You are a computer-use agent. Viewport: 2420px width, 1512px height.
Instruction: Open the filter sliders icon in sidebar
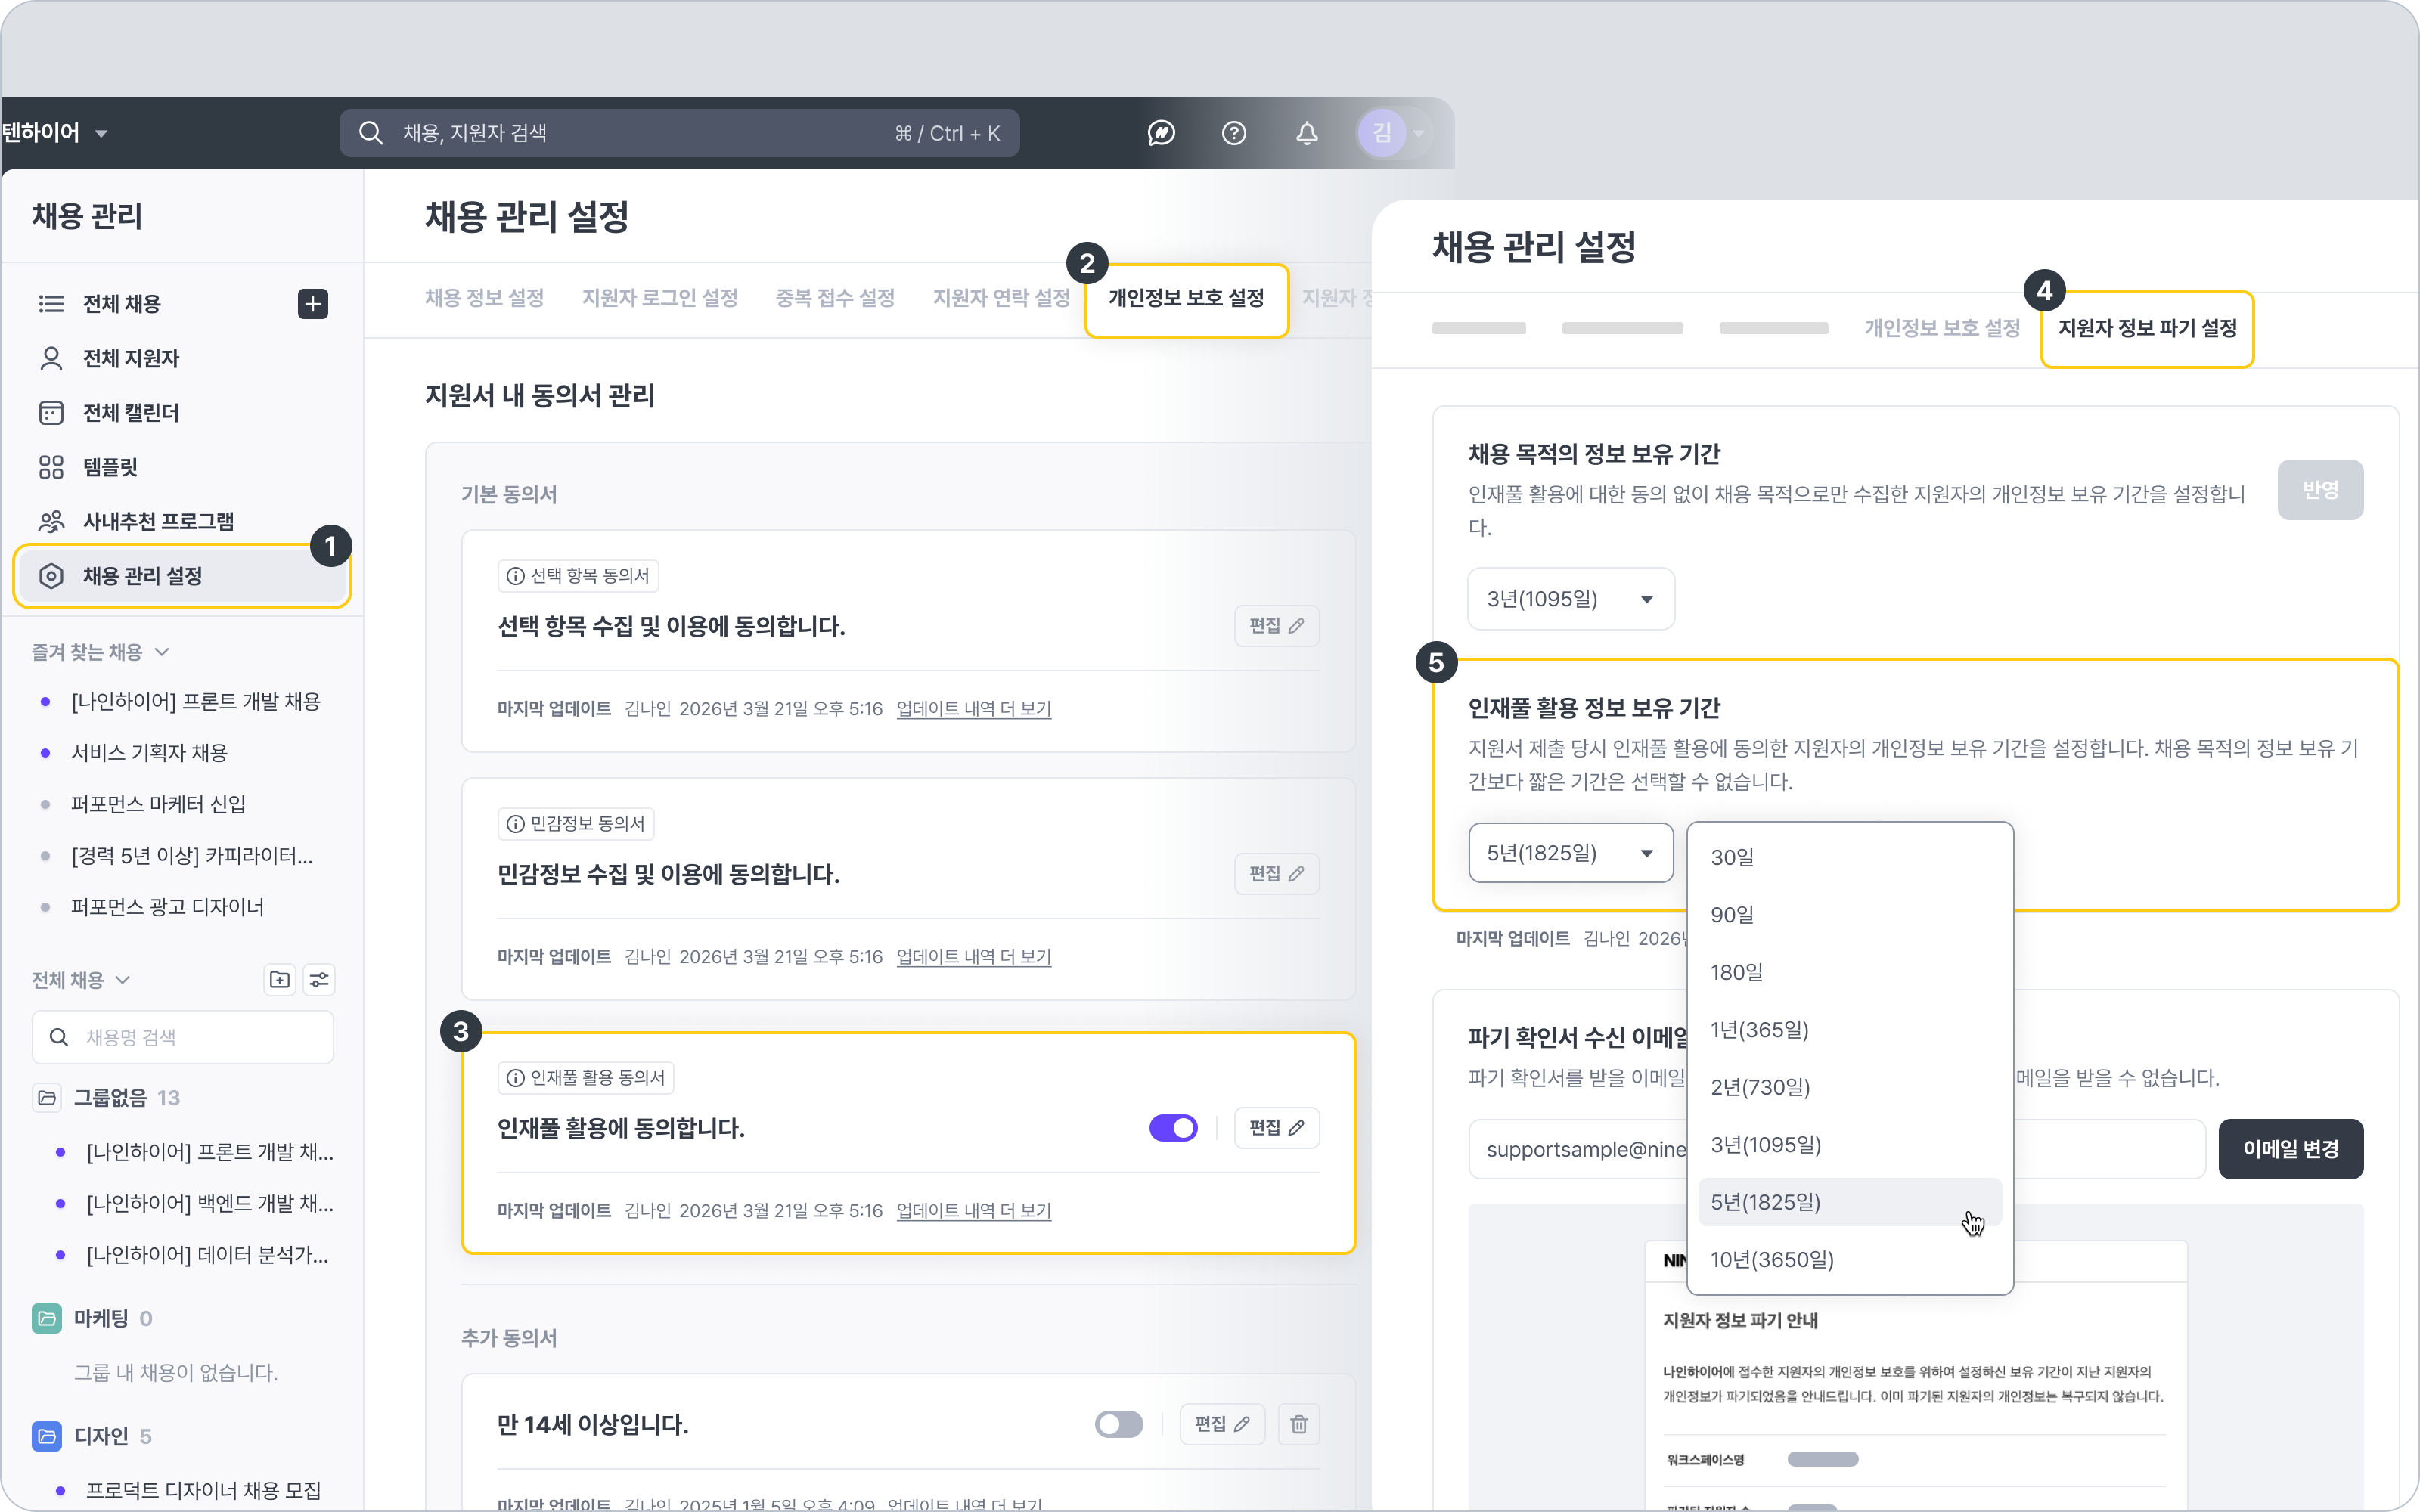(x=319, y=980)
